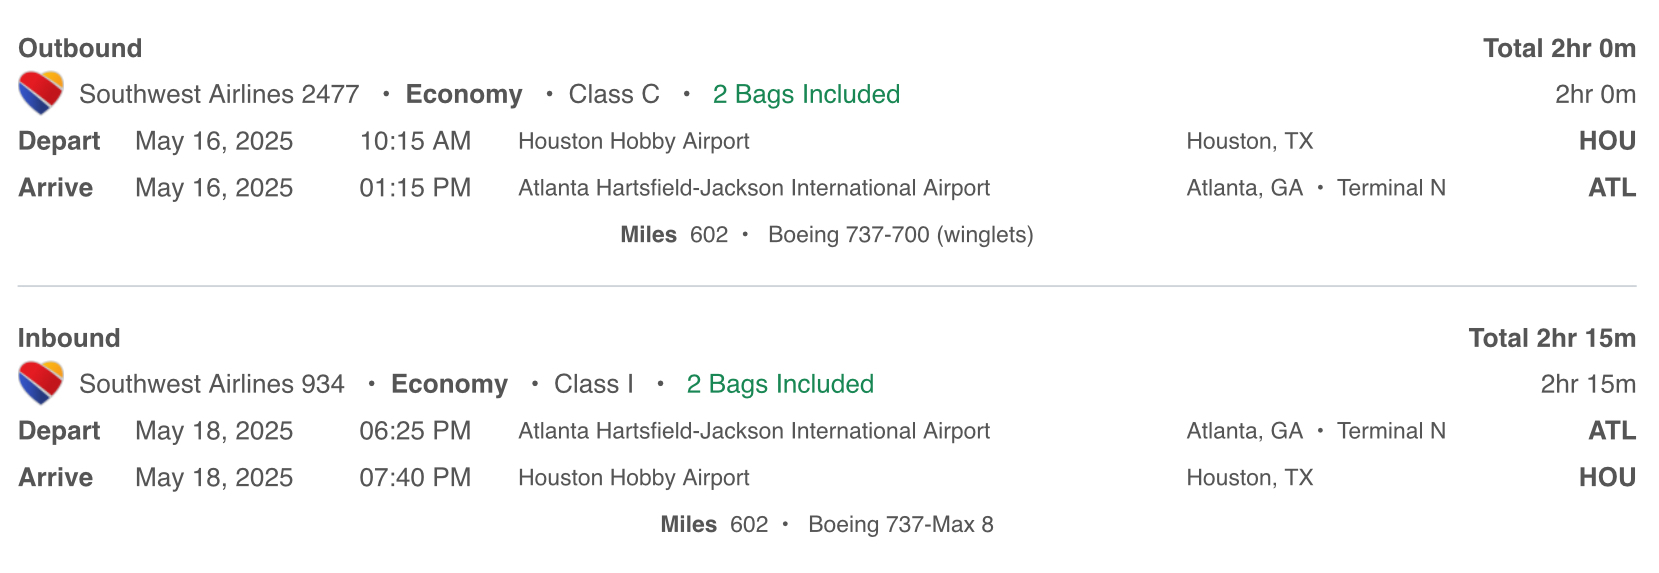The image size is (1659, 573).
Task: Click the Southwest Airlines 2477 flight name
Action: 219,94
